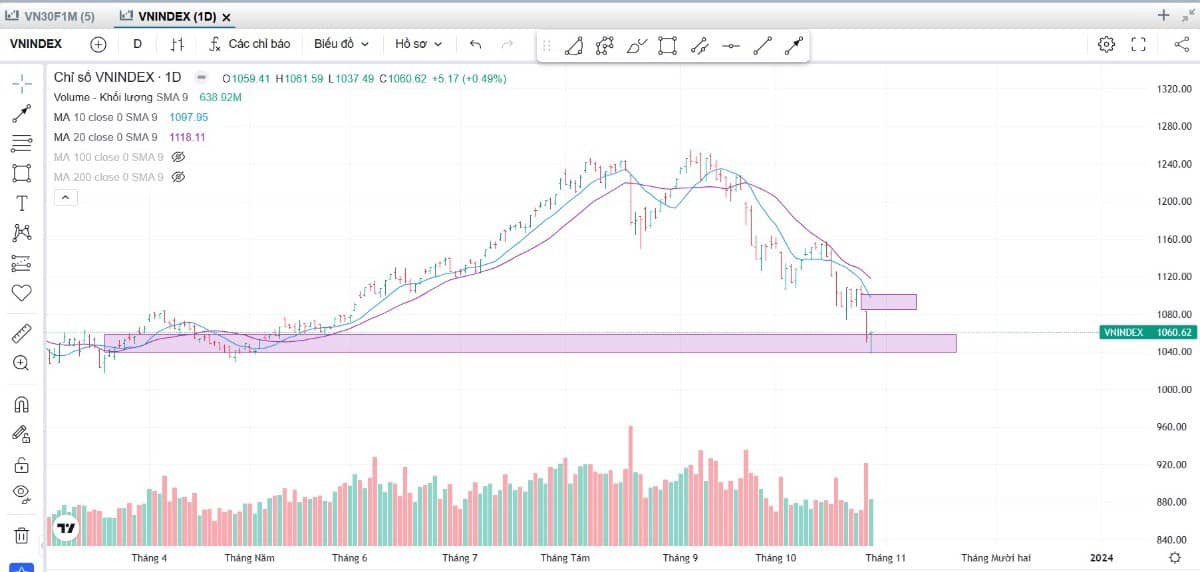Select the trend line tool in left sidebar
Viewport: 1200px width, 572px height.
point(21,113)
